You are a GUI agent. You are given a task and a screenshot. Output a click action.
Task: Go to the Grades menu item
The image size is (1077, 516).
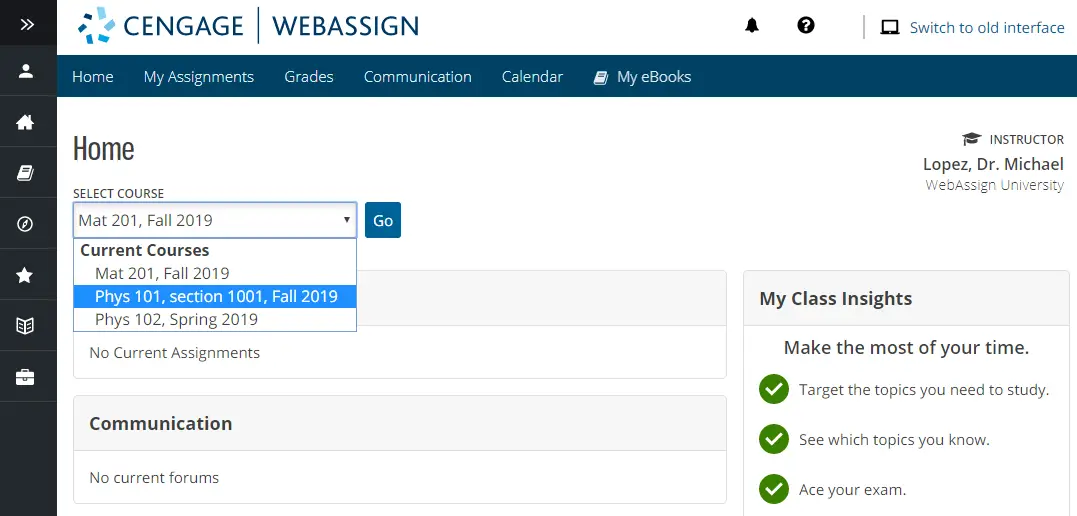[x=309, y=77]
